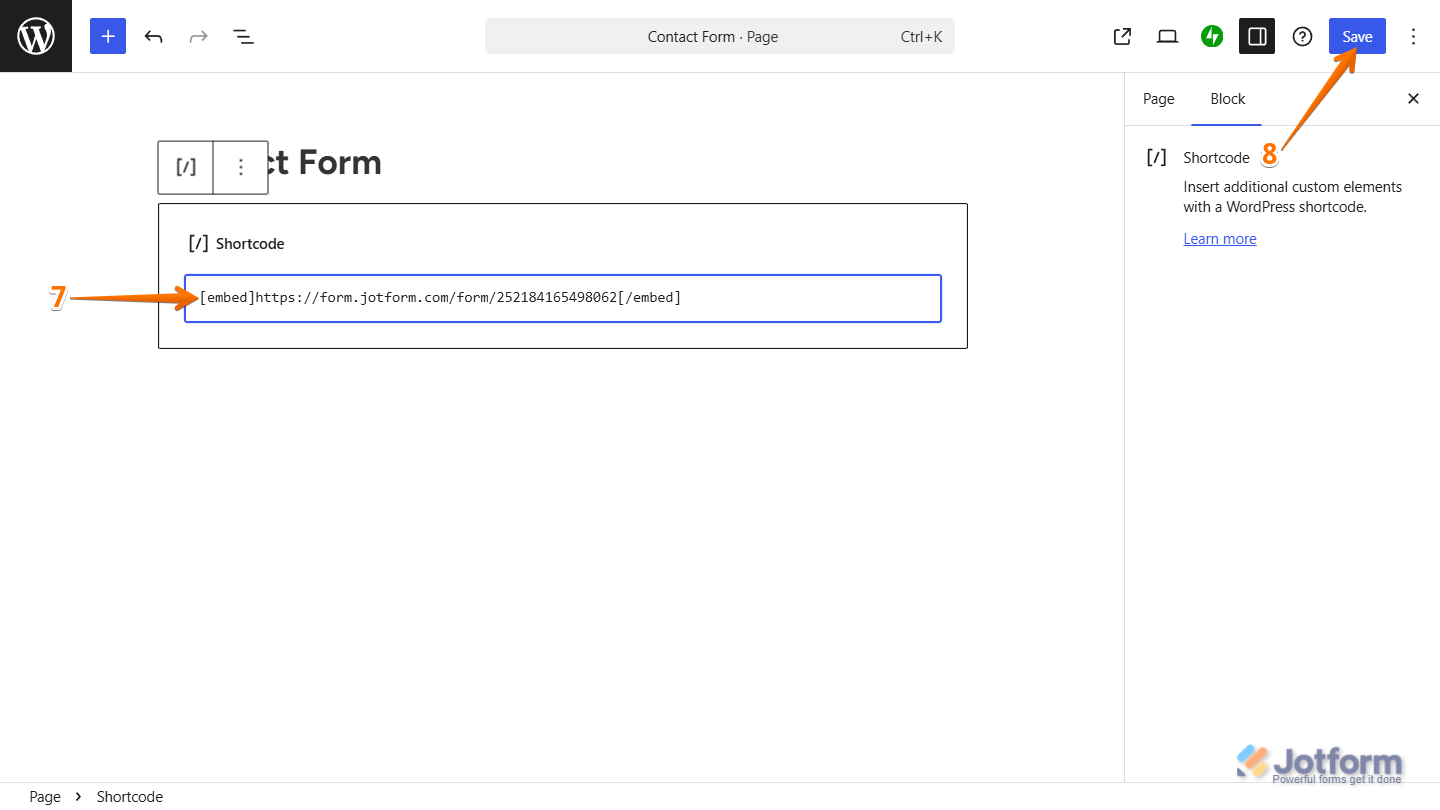1440x810 pixels.
Task: Open the editor Options three-dot menu
Action: [1413, 36]
